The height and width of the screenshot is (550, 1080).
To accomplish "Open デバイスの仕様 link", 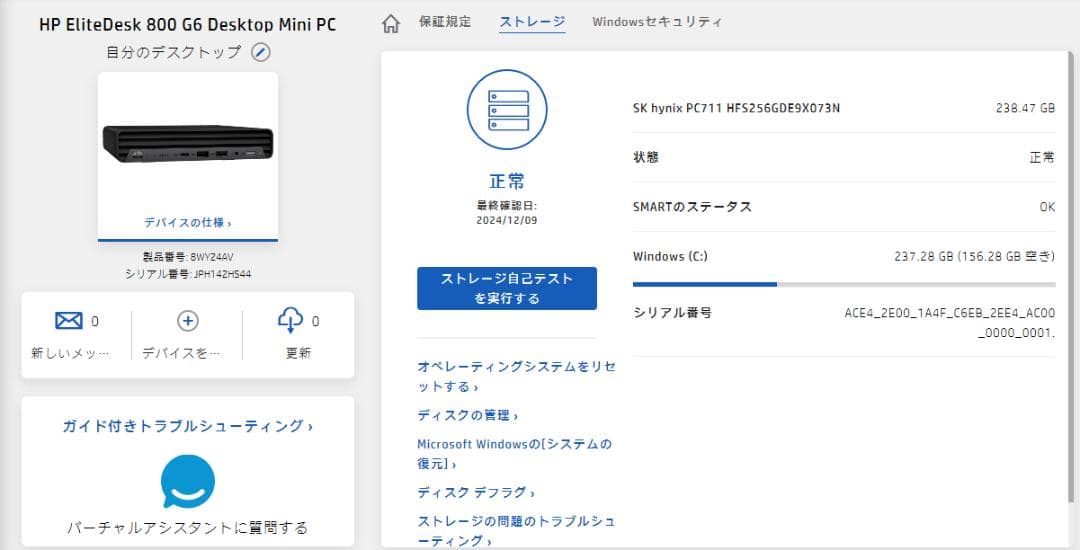I will coord(187,222).
